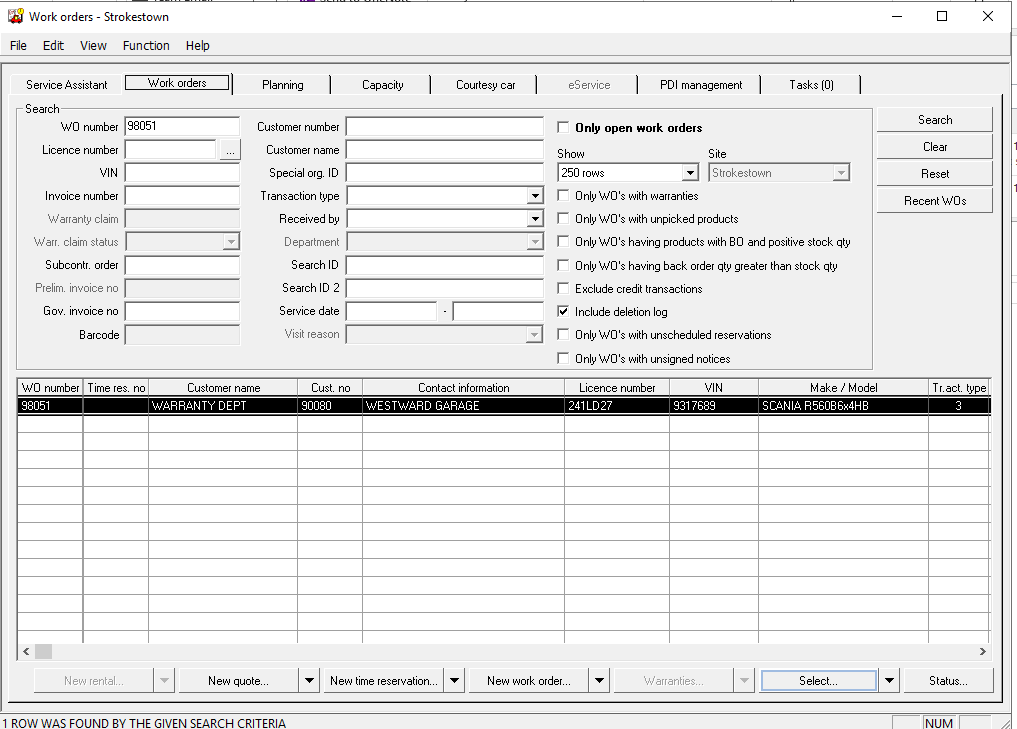Focus the Licence number field
Screen dimensions: 1017x729
tap(171, 150)
